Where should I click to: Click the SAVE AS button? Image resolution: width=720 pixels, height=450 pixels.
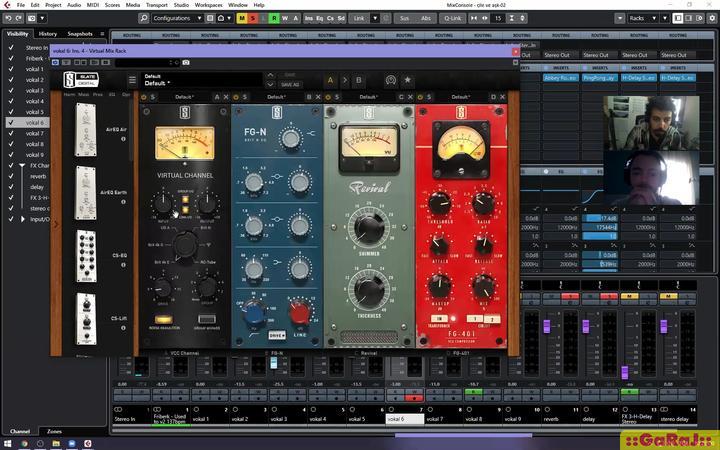point(290,85)
